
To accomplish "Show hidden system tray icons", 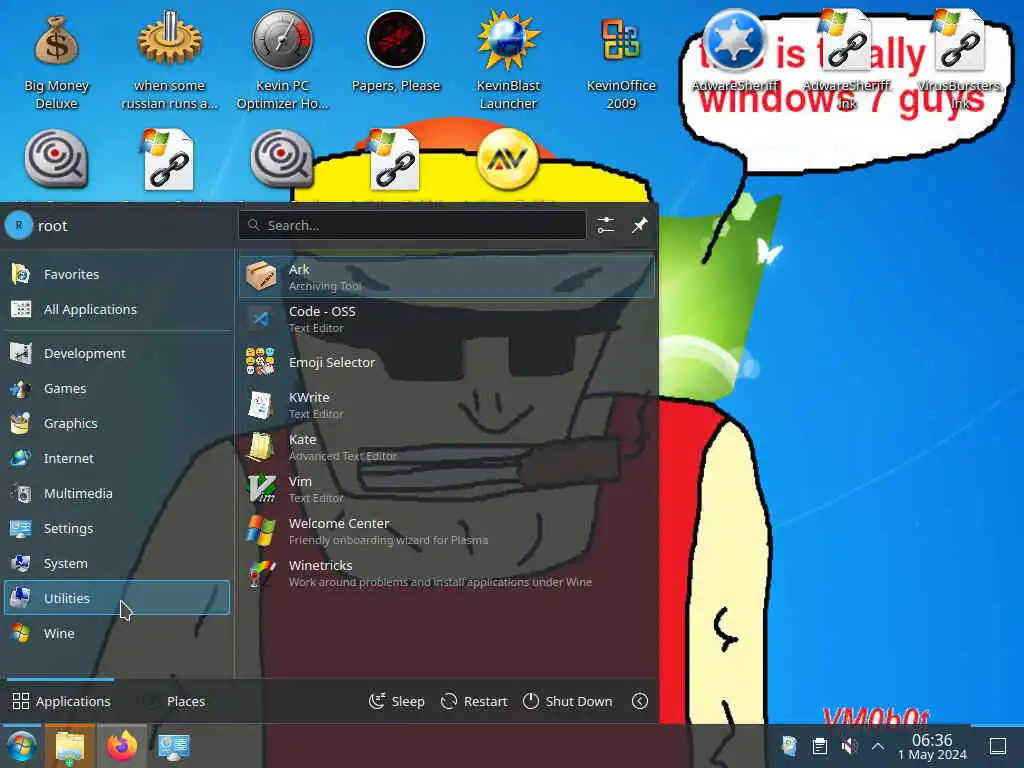I will coord(878,746).
